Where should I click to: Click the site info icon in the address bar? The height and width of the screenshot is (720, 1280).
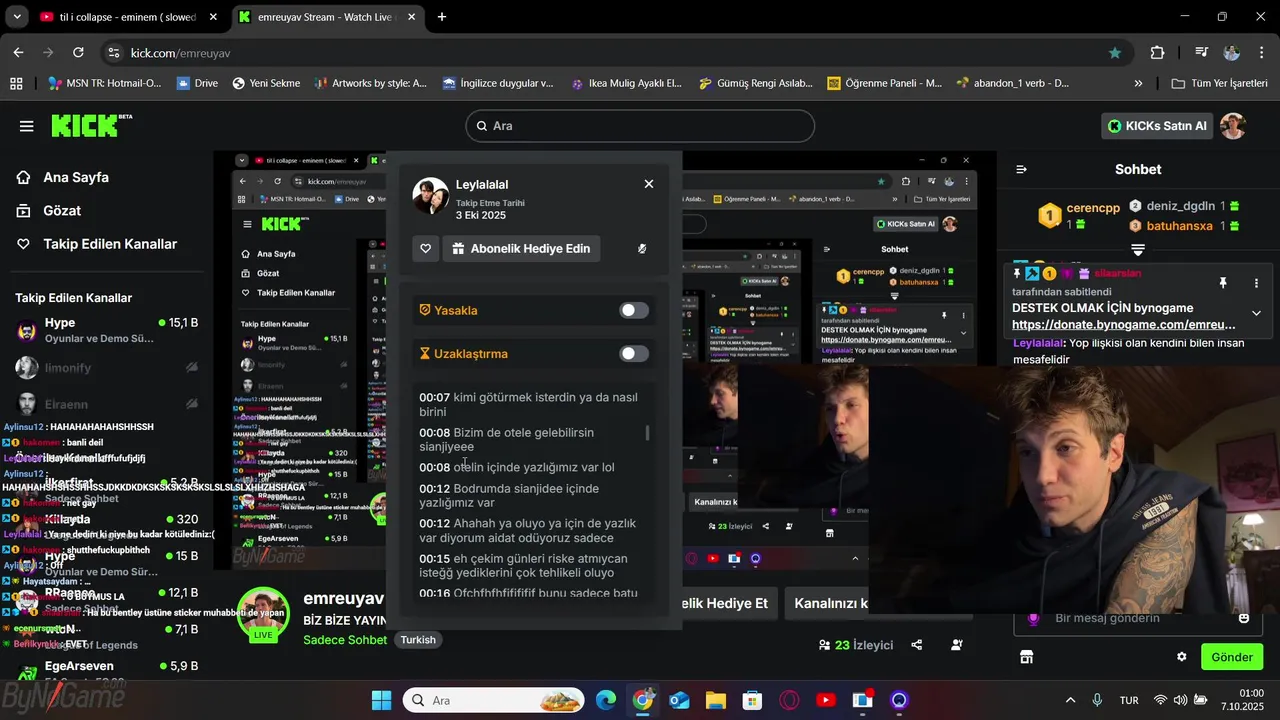pos(114,53)
